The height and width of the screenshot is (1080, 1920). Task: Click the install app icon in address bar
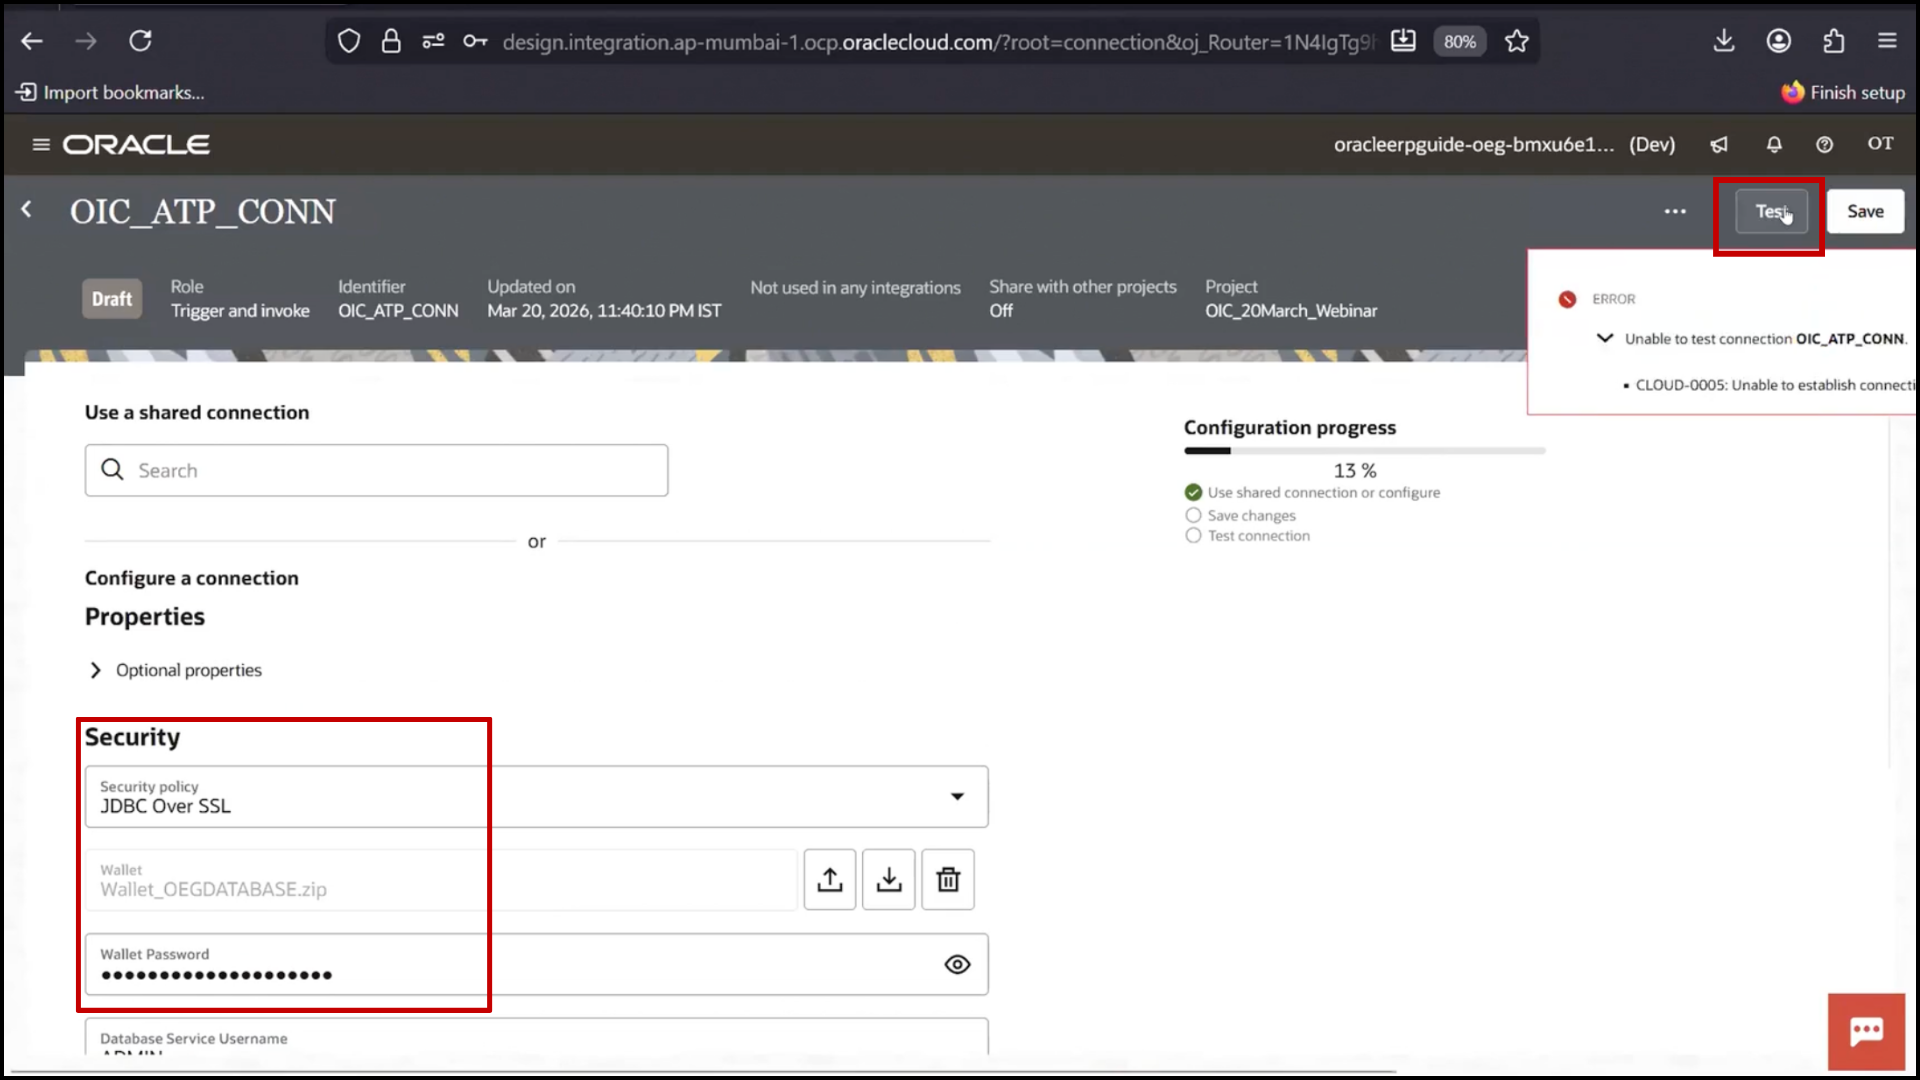tap(1404, 41)
